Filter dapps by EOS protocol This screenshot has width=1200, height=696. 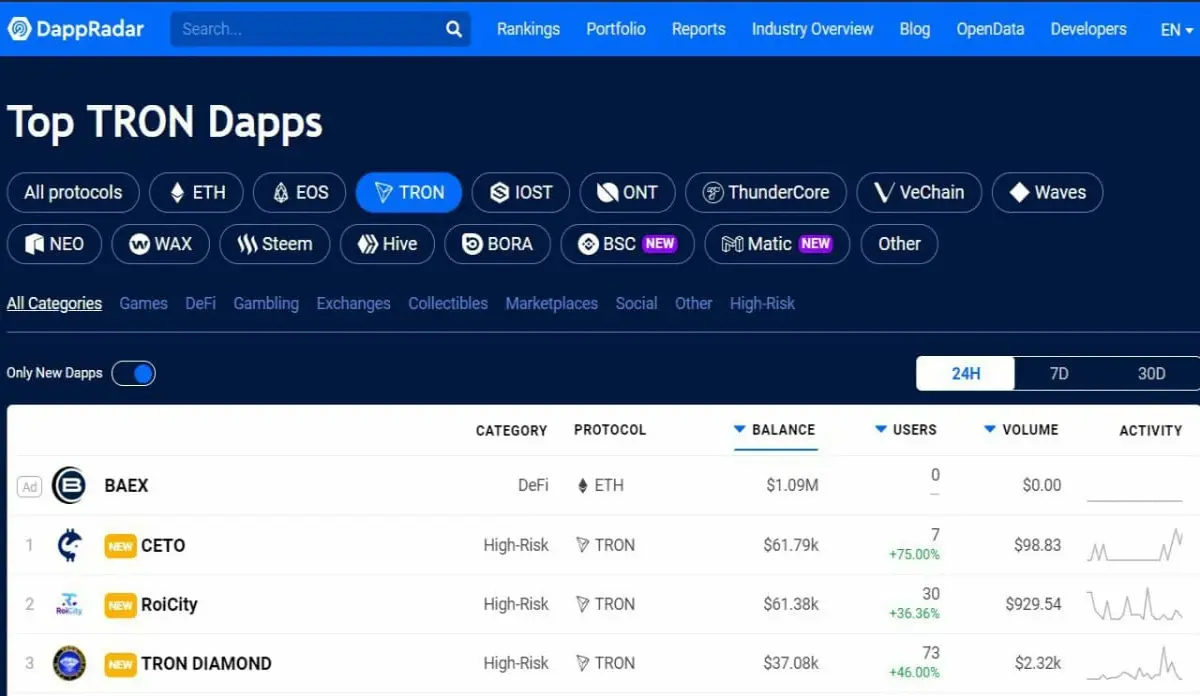coord(300,192)
